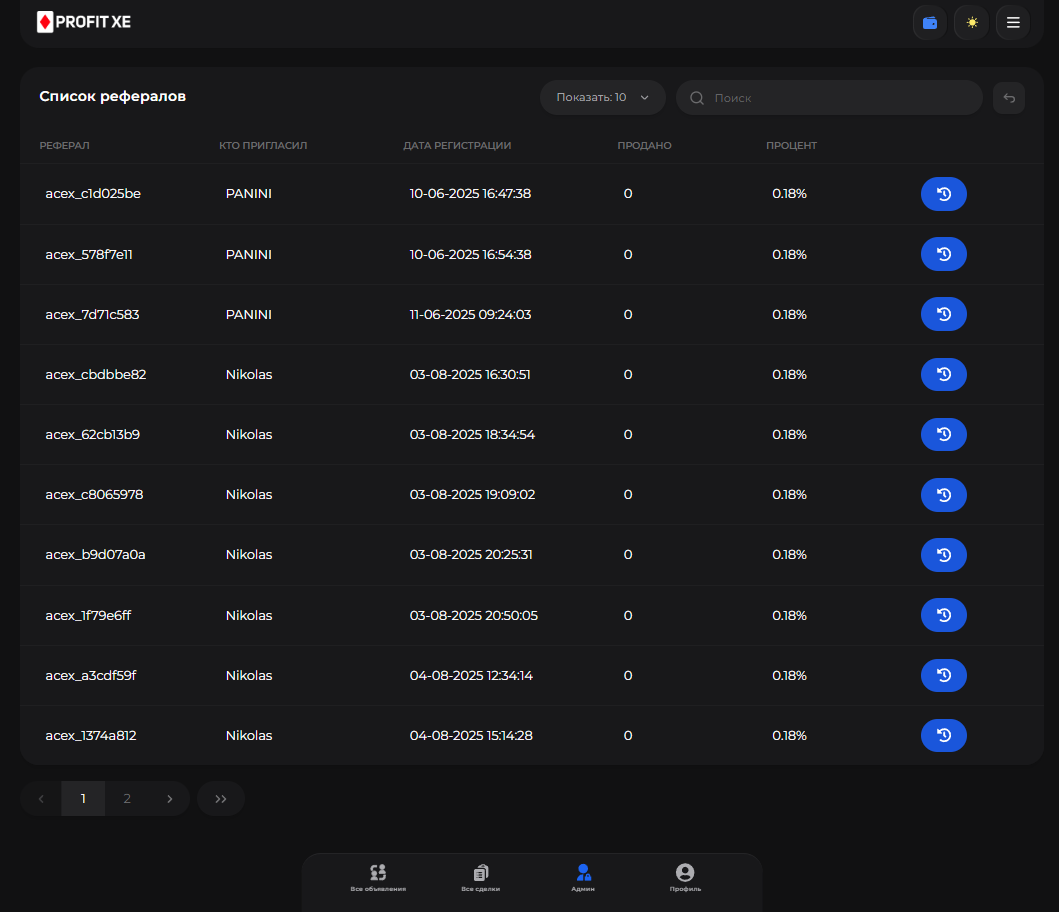Open the wallet icon in header
Image resolution: width=1059 pixels, height=912 pixels.
click(929, 23)
